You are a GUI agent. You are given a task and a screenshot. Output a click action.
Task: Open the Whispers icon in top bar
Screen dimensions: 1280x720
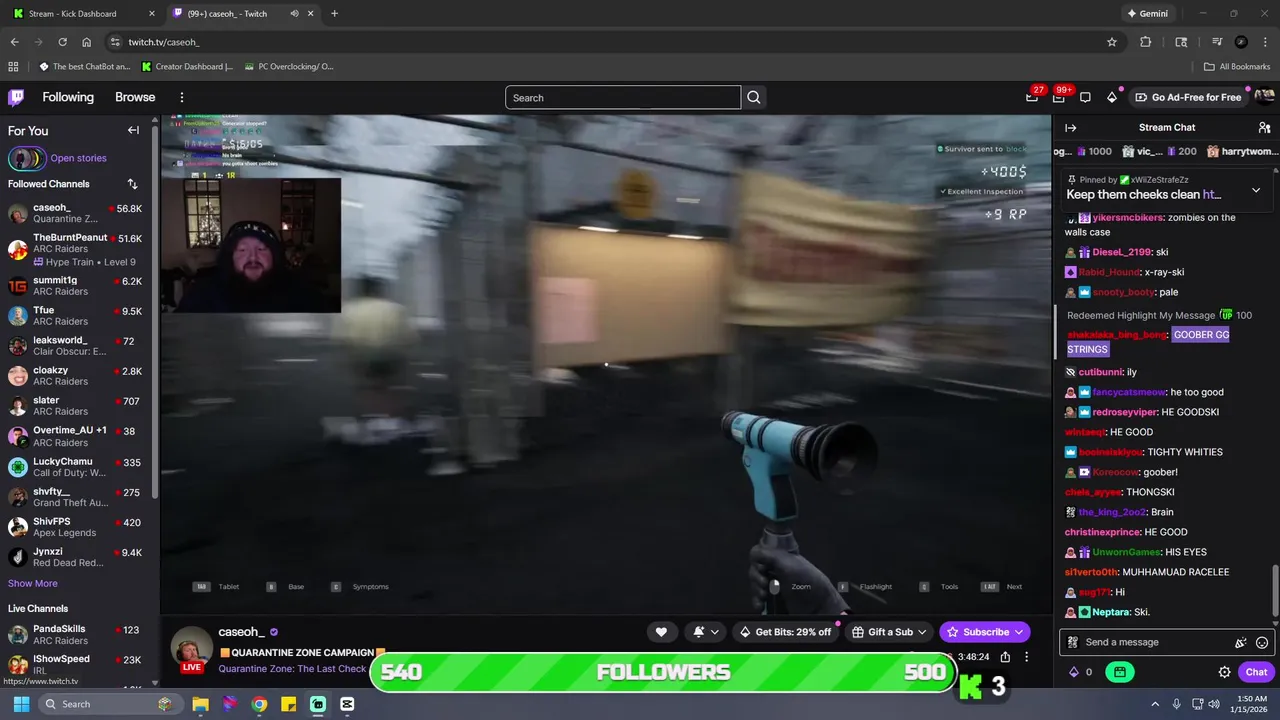coord(1085,97)
